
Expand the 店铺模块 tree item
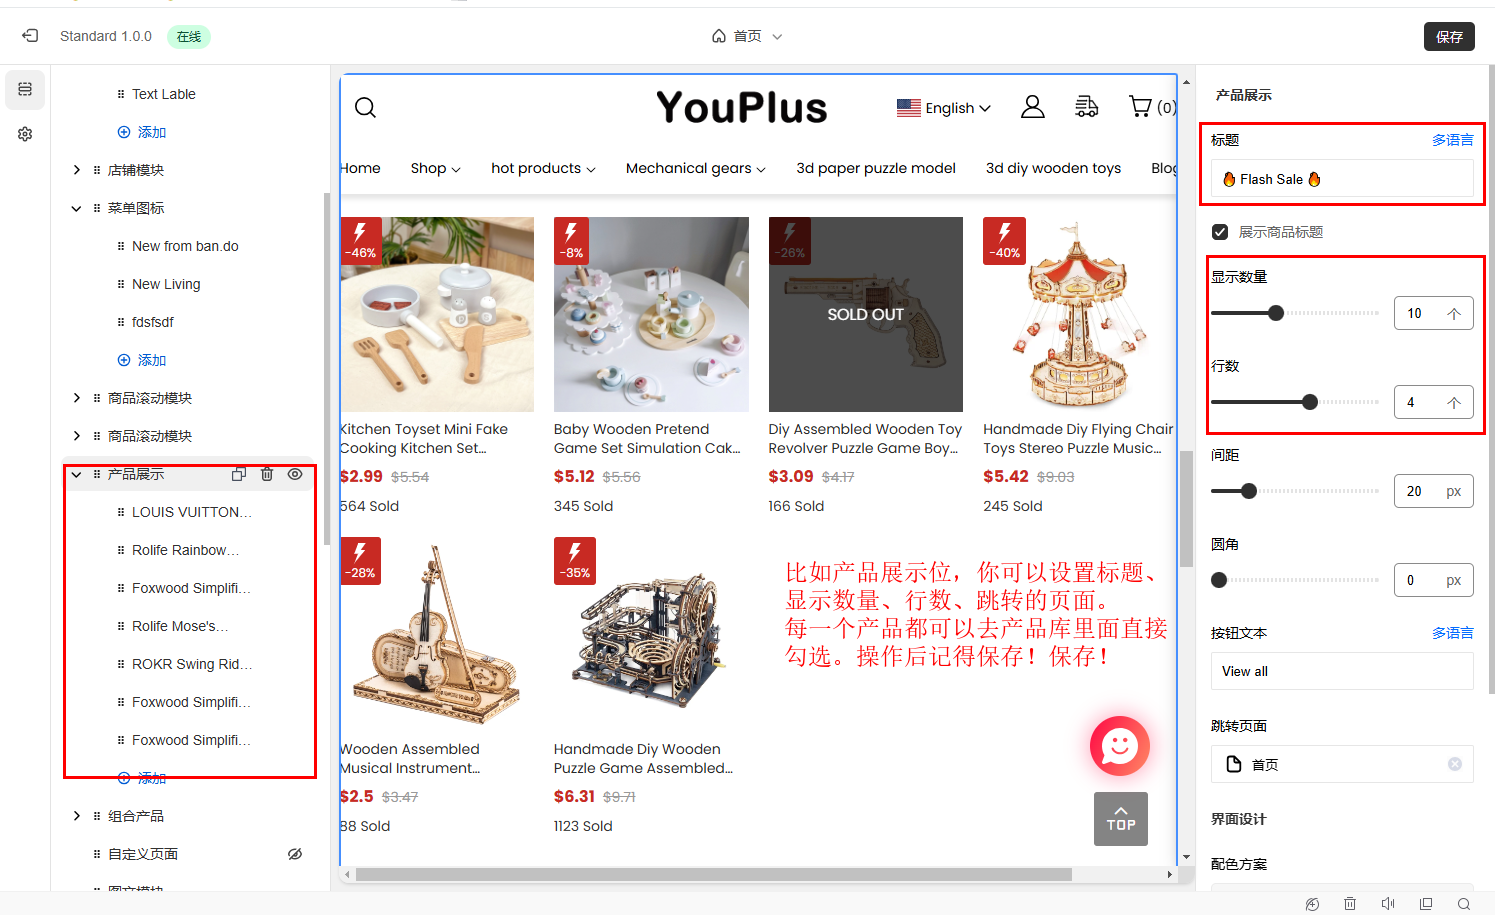[77, 170]
